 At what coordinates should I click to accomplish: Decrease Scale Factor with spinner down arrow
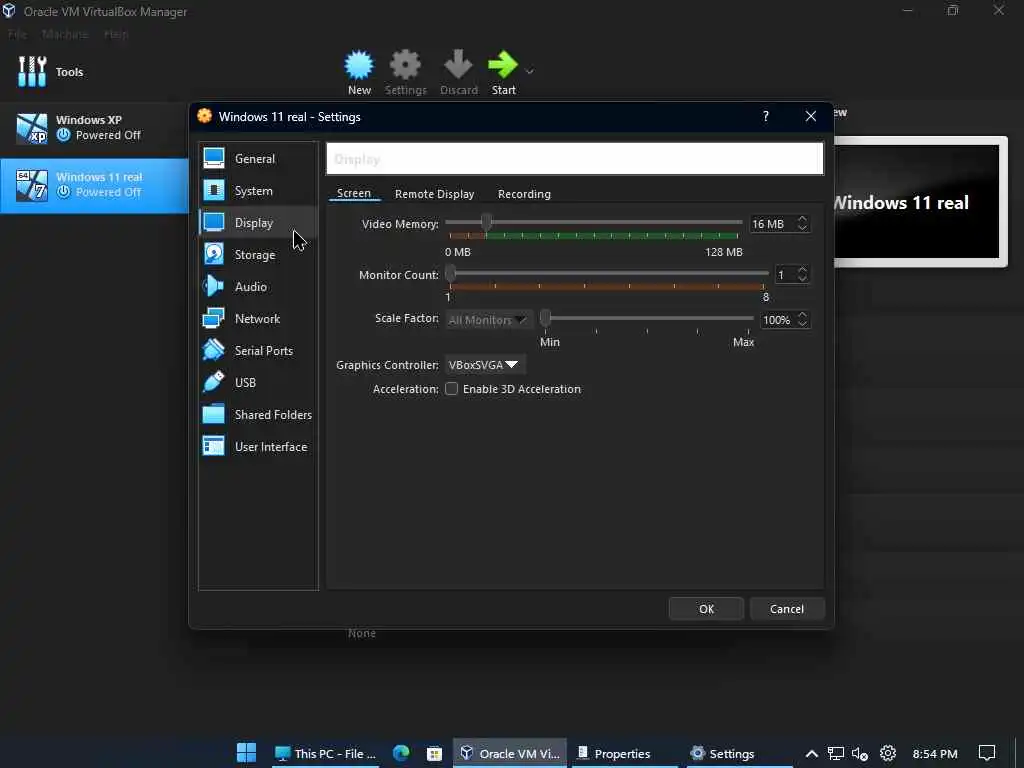802,325
